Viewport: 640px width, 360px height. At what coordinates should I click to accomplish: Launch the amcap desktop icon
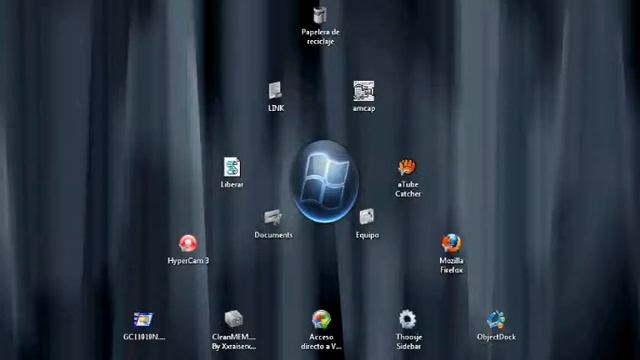[x=363, y=91]
